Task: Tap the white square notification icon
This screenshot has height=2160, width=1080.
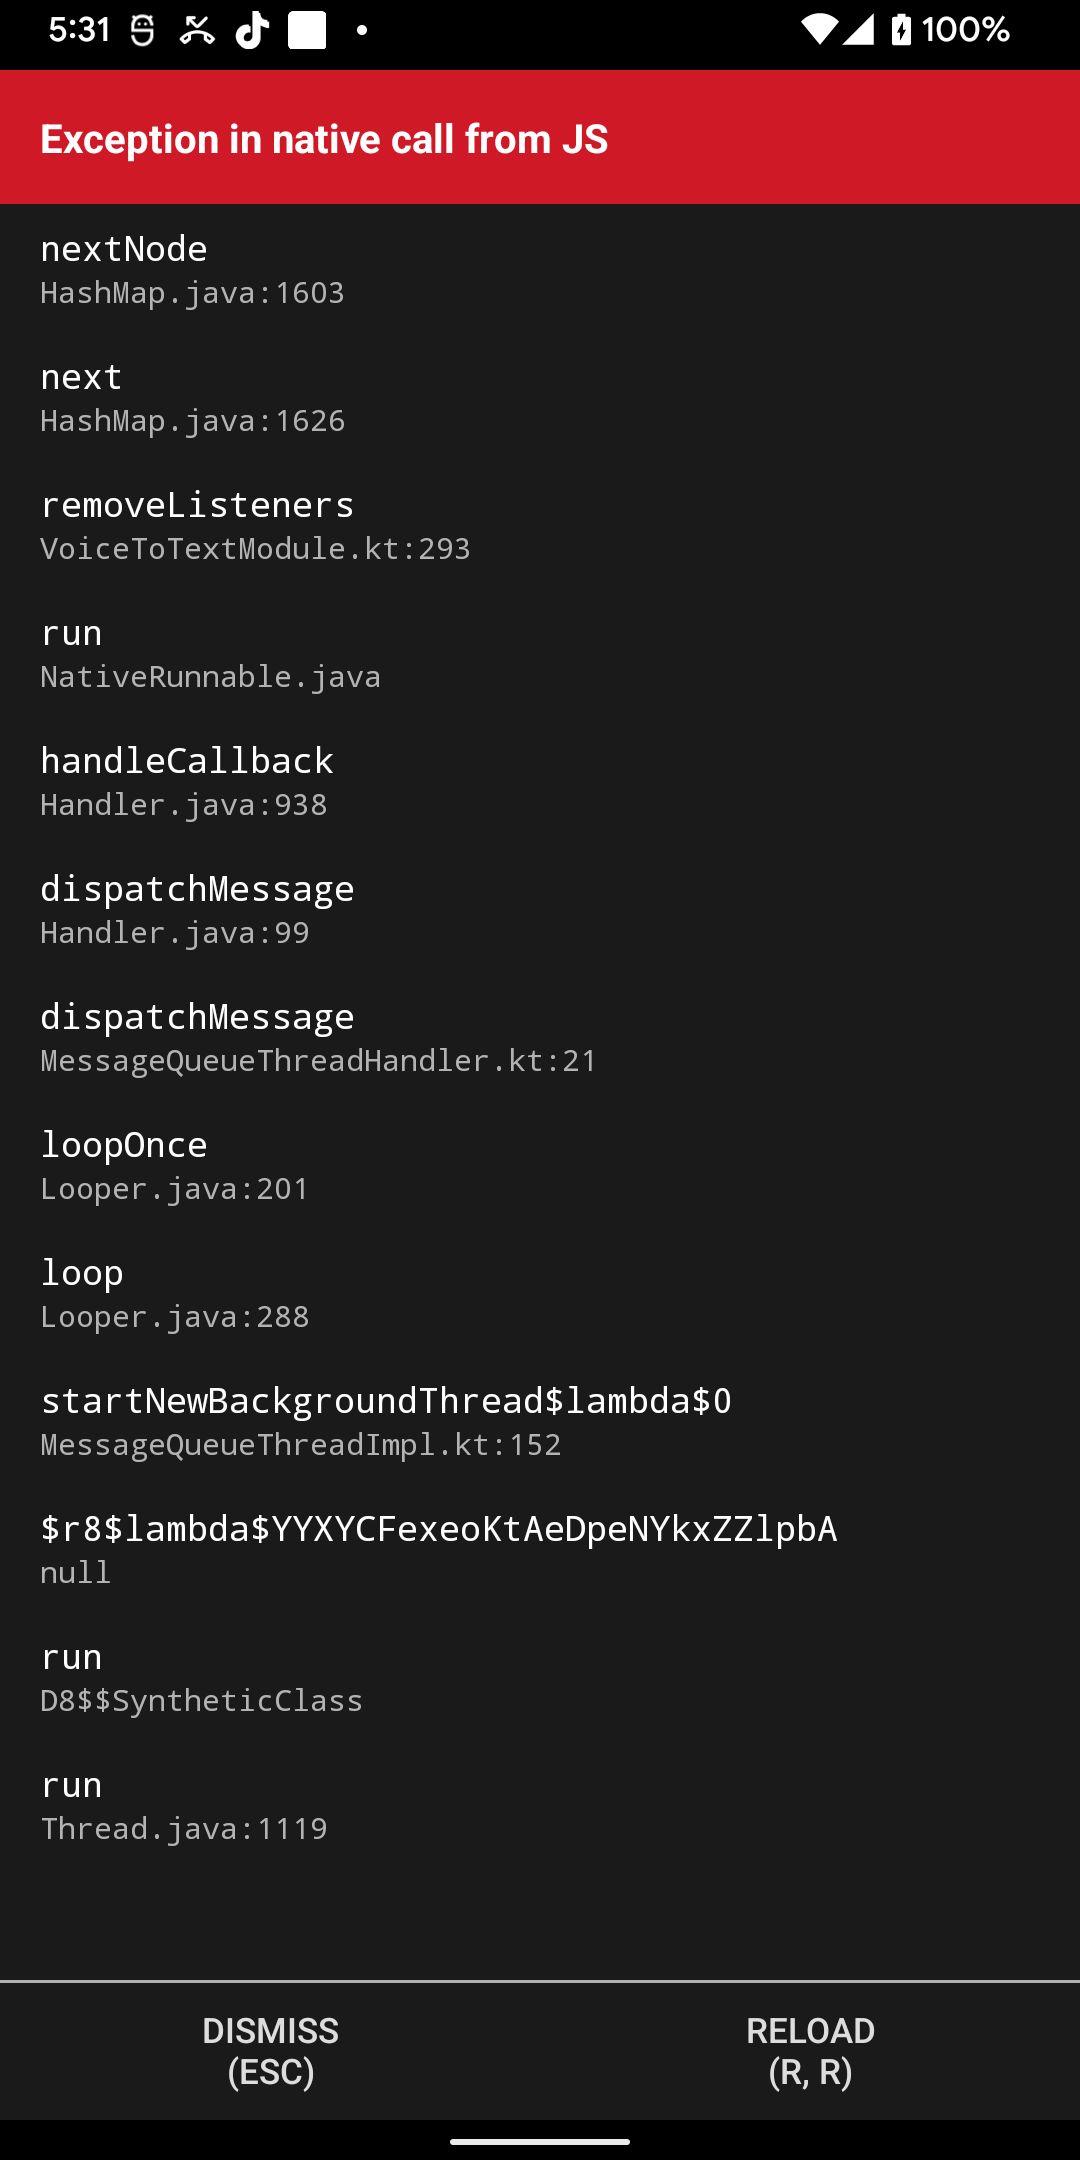Action: (x=307, y=30)
